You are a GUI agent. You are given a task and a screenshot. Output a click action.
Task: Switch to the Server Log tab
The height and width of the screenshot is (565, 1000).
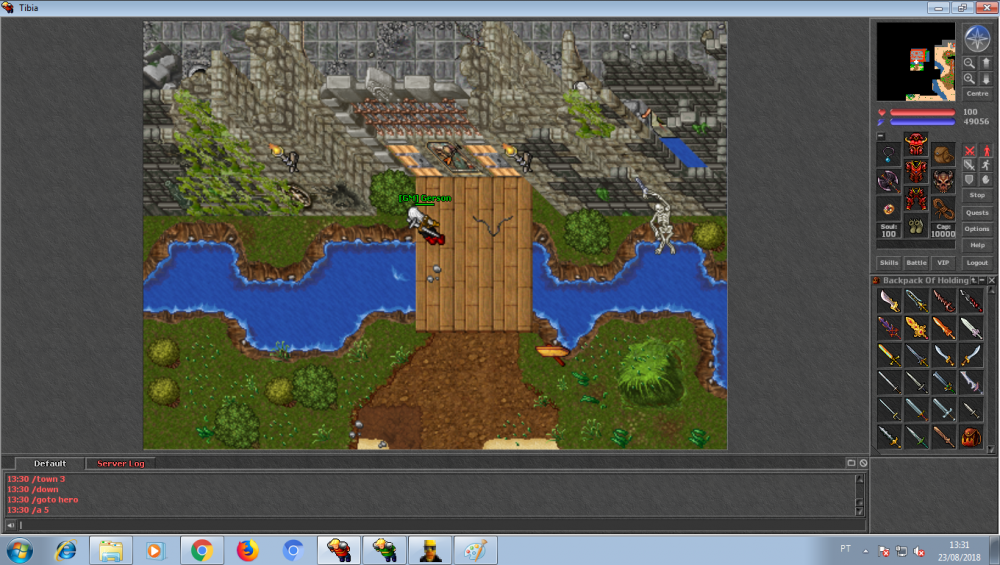click(x=121, y=464)
